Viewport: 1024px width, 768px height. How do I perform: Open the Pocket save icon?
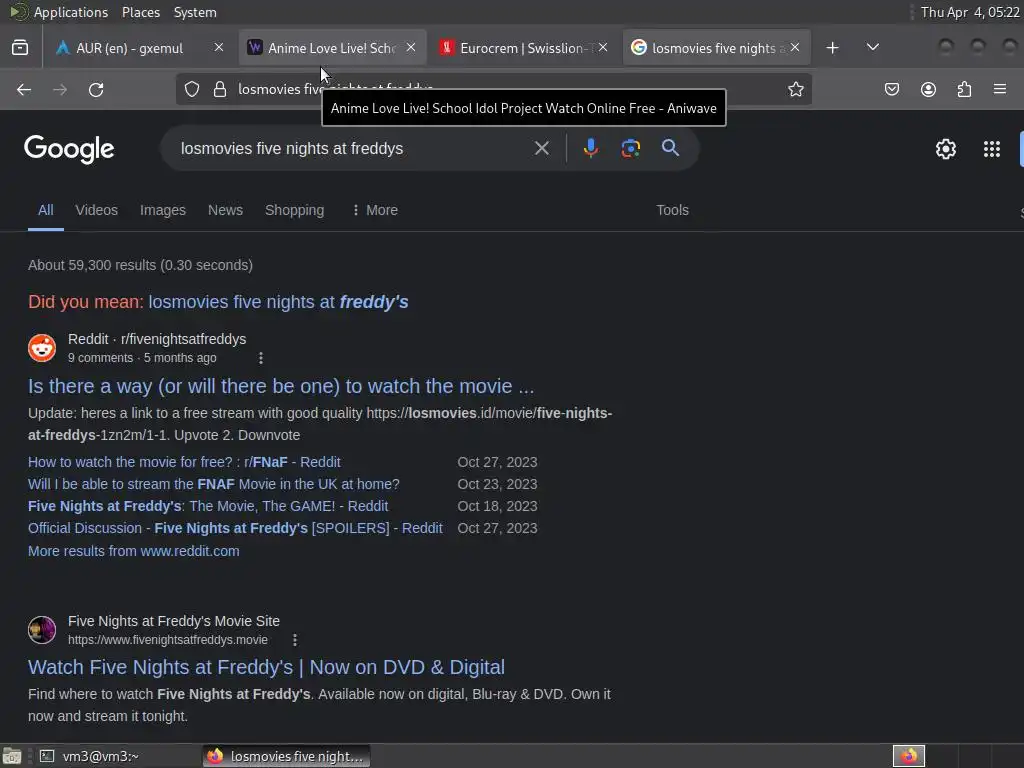891,89
